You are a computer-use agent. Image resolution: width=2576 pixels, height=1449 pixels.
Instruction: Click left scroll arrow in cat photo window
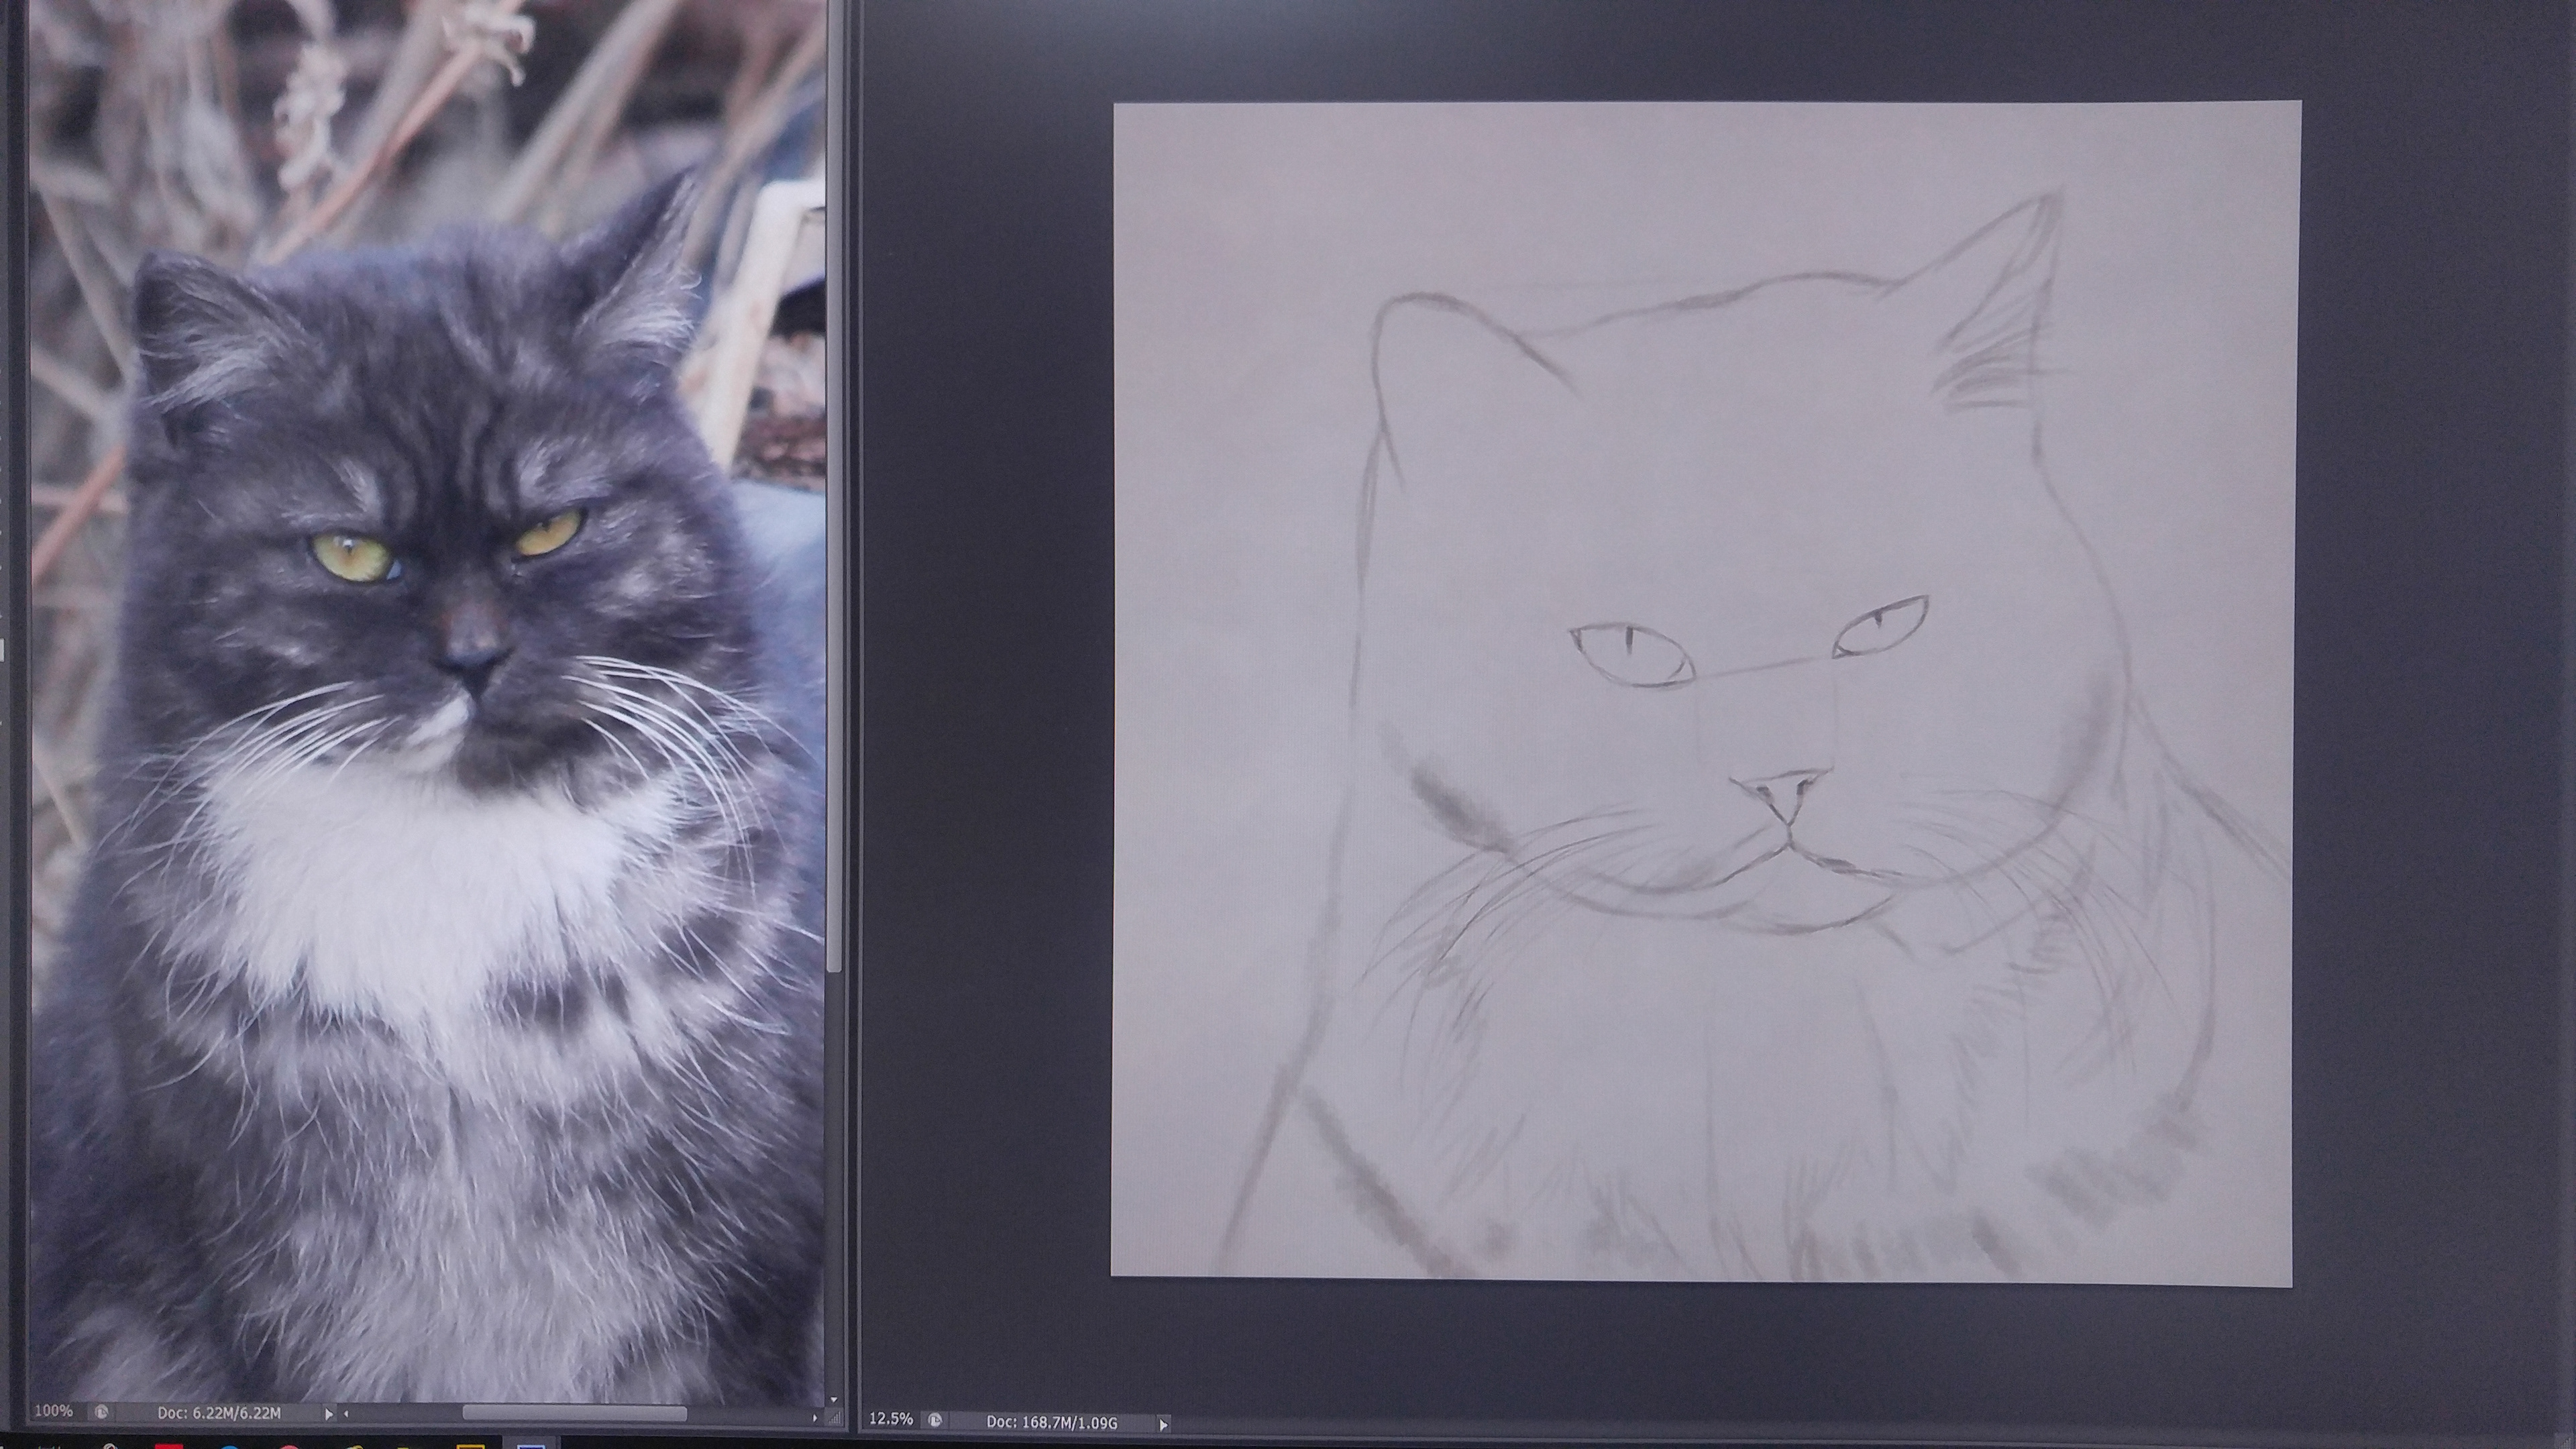coord(346,1414)
